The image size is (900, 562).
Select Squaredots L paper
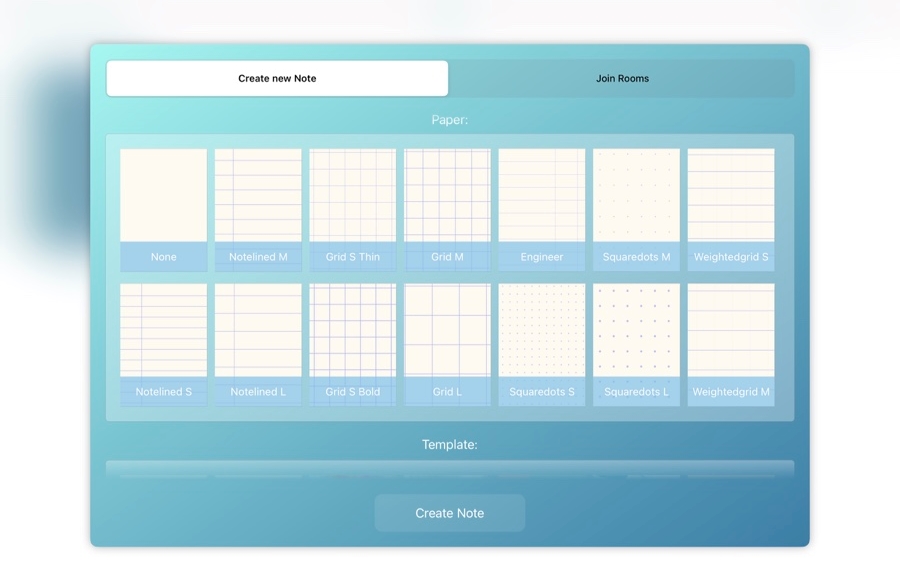coord(637,344)
